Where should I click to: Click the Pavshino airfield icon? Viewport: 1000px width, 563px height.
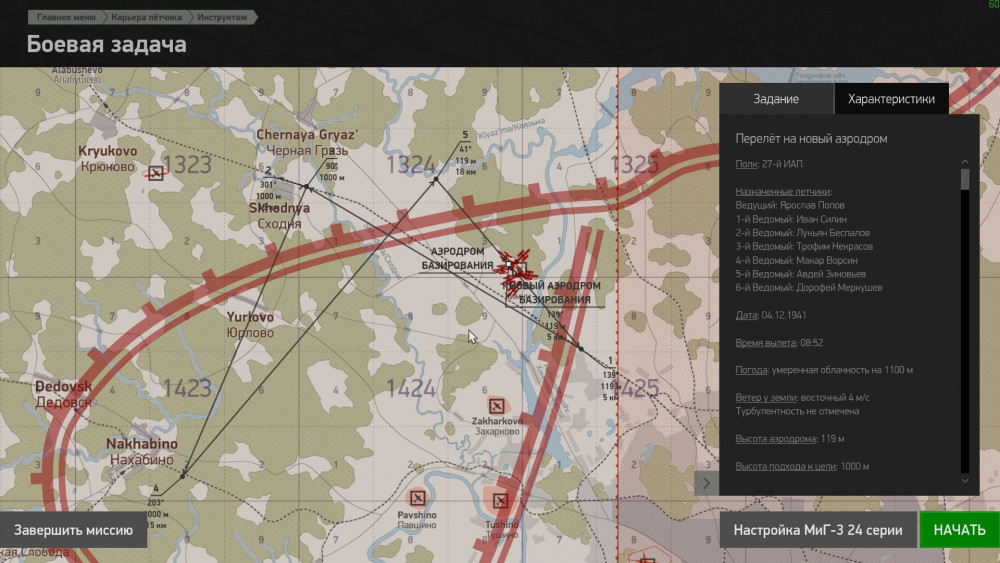click(x=418, y=498)
